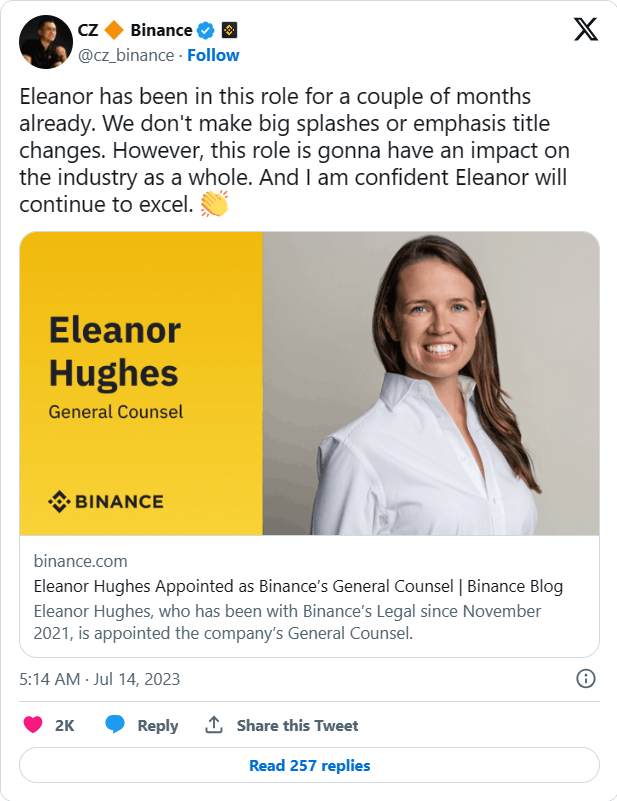Click the Reply label text
This screenshot has width=617, height=801.
157,725
